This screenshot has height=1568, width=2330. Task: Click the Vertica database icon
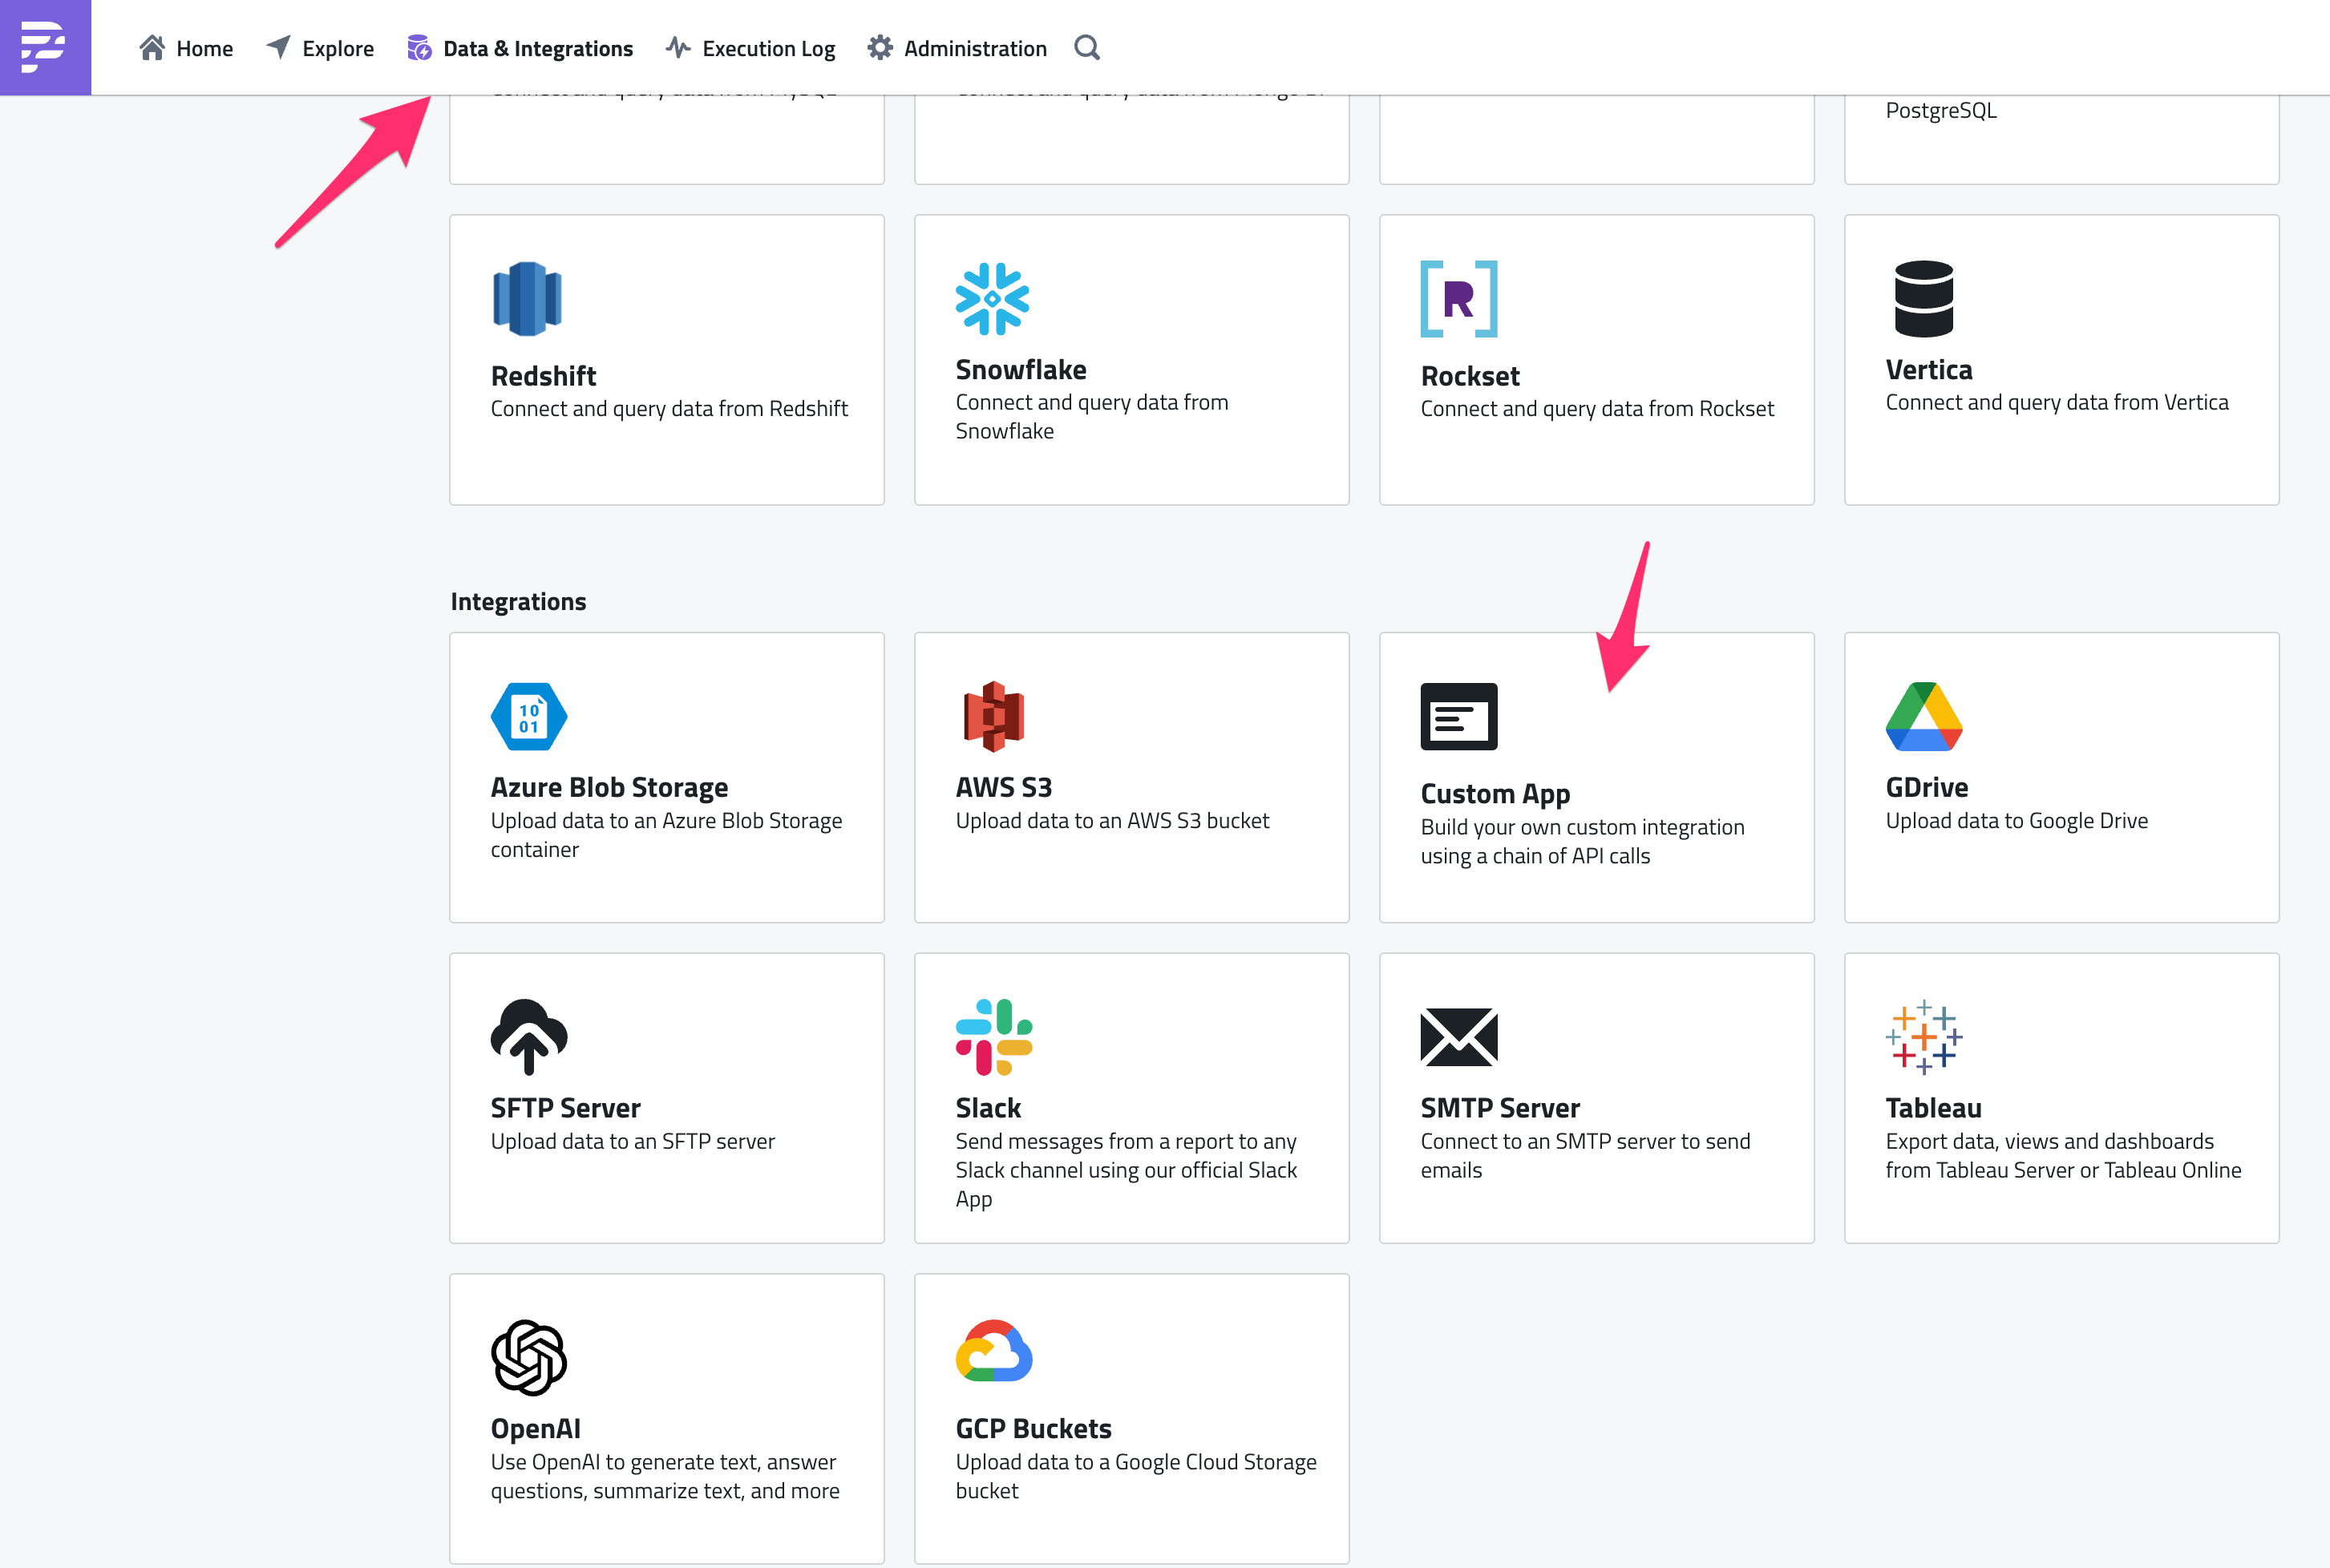click(x=1923, y=298)
